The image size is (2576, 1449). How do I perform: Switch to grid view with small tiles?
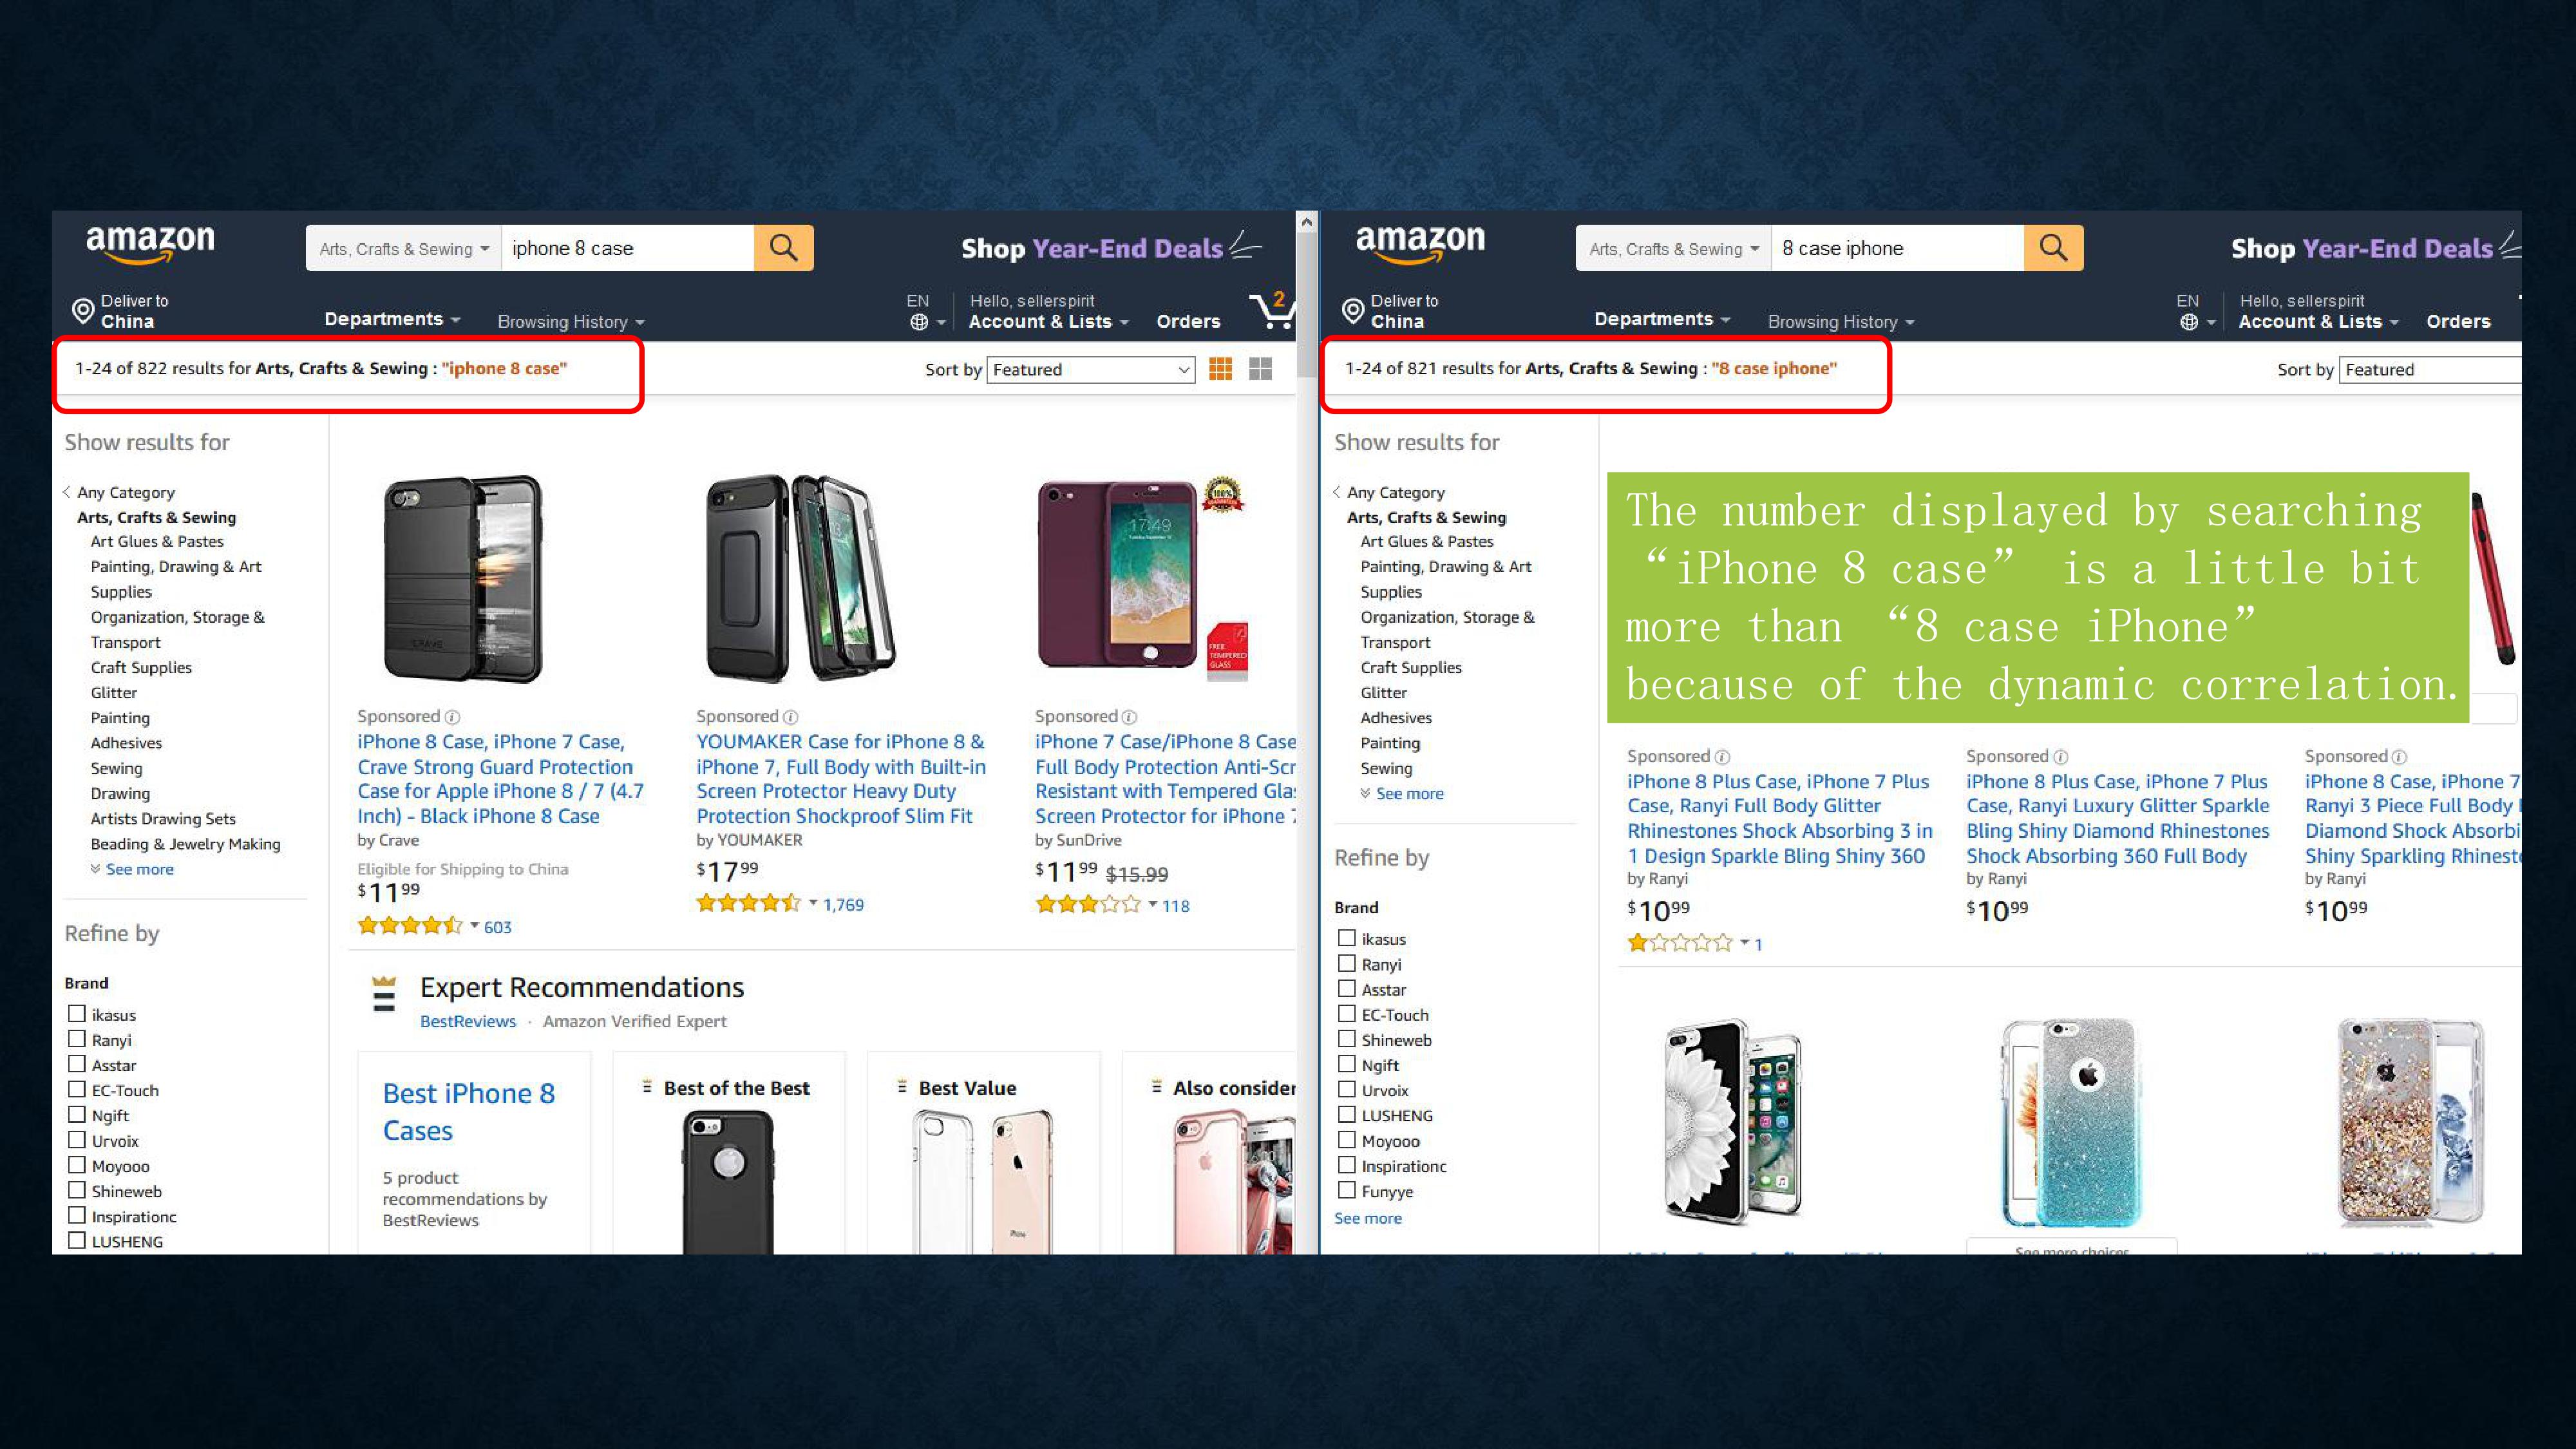1220,369
